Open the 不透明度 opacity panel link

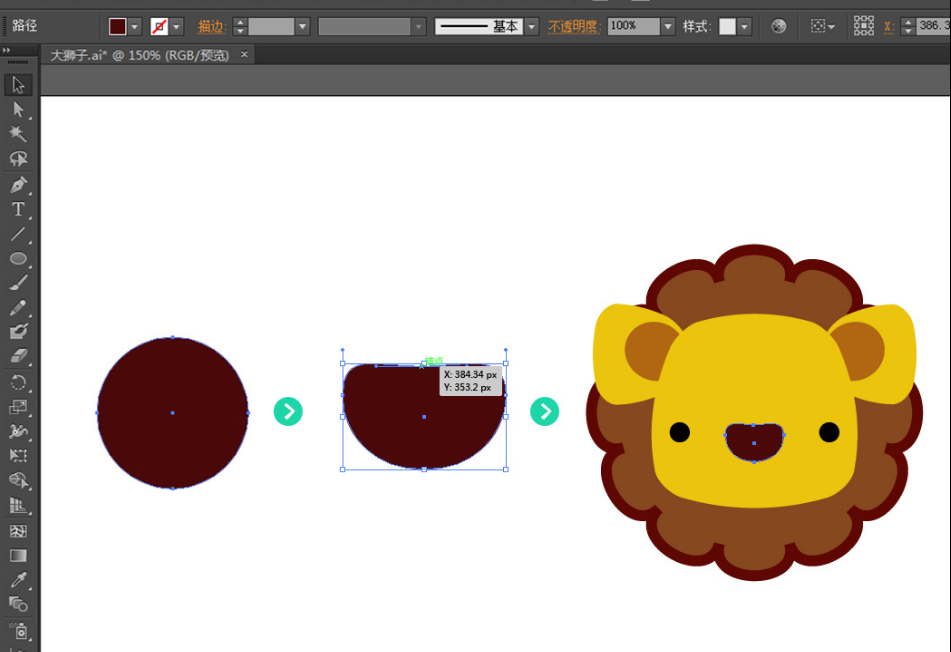coord(574,26)
